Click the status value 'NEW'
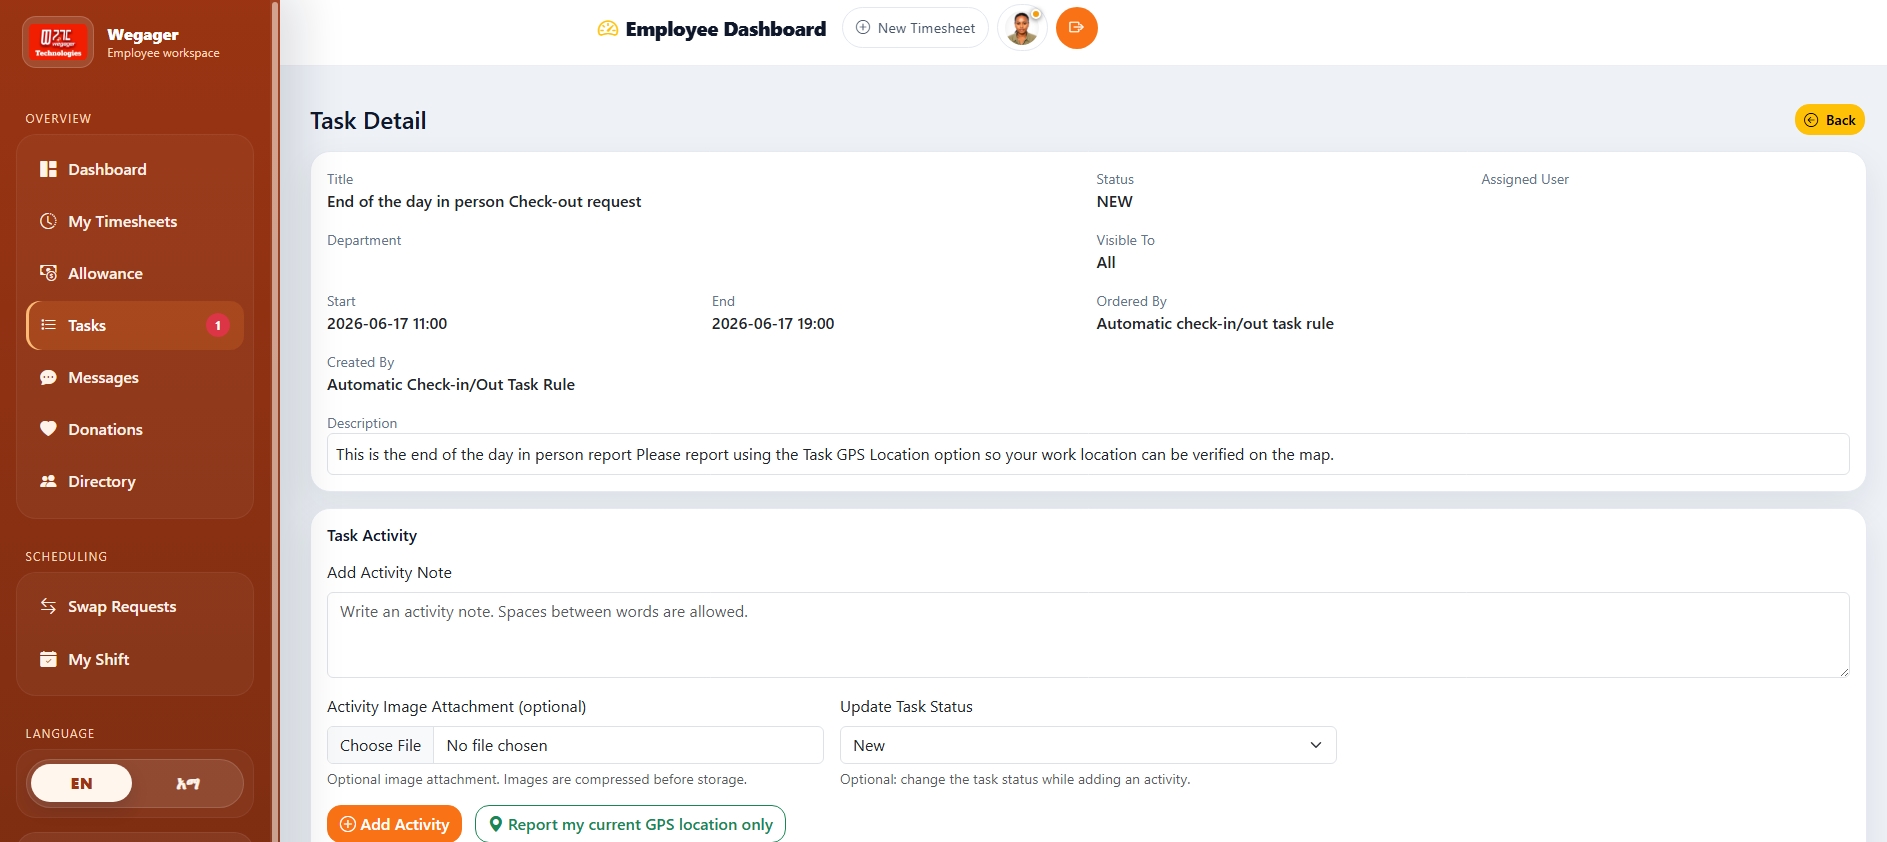 1114,201
